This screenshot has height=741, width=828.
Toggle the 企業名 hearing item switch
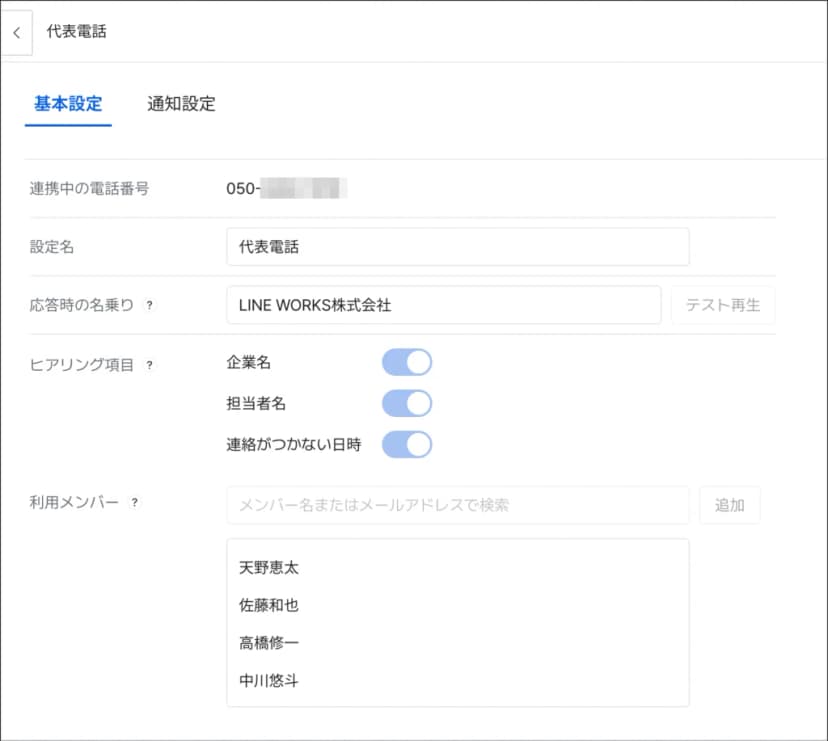click(x=407, y=362)
